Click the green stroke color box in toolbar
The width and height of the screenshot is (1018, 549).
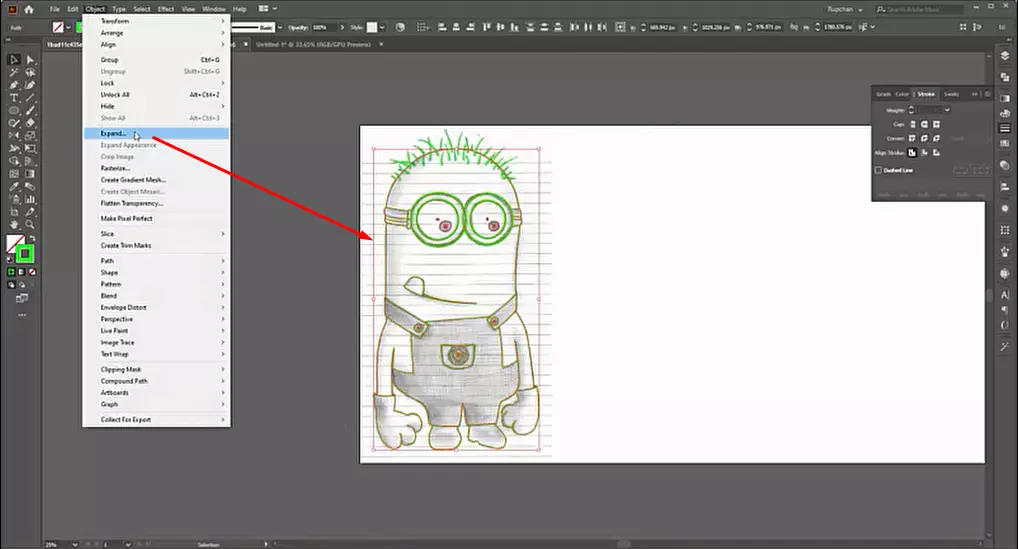tap(25, 254)
